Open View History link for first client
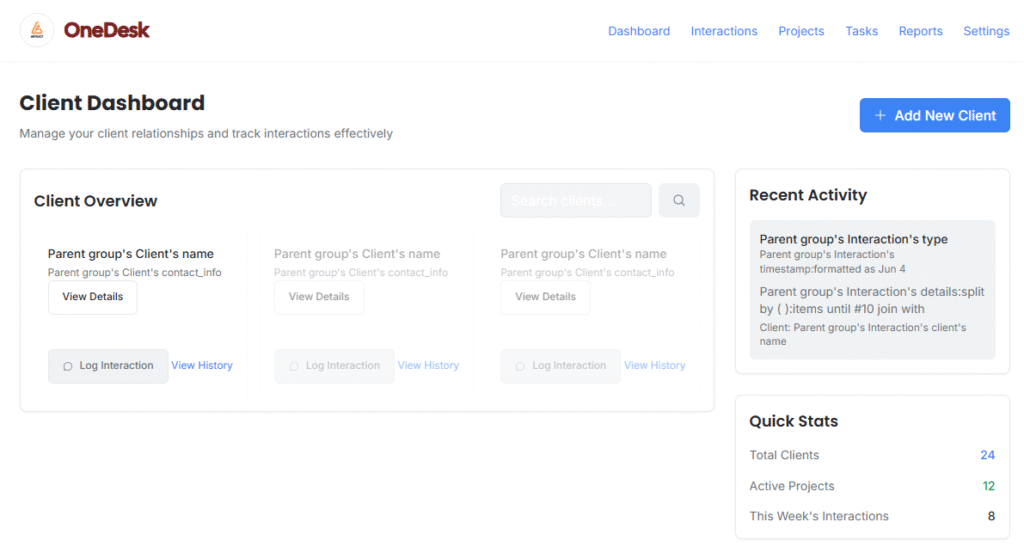This screenshot has height=559, width=1024. pyautogui.click(x=202, y=366)
